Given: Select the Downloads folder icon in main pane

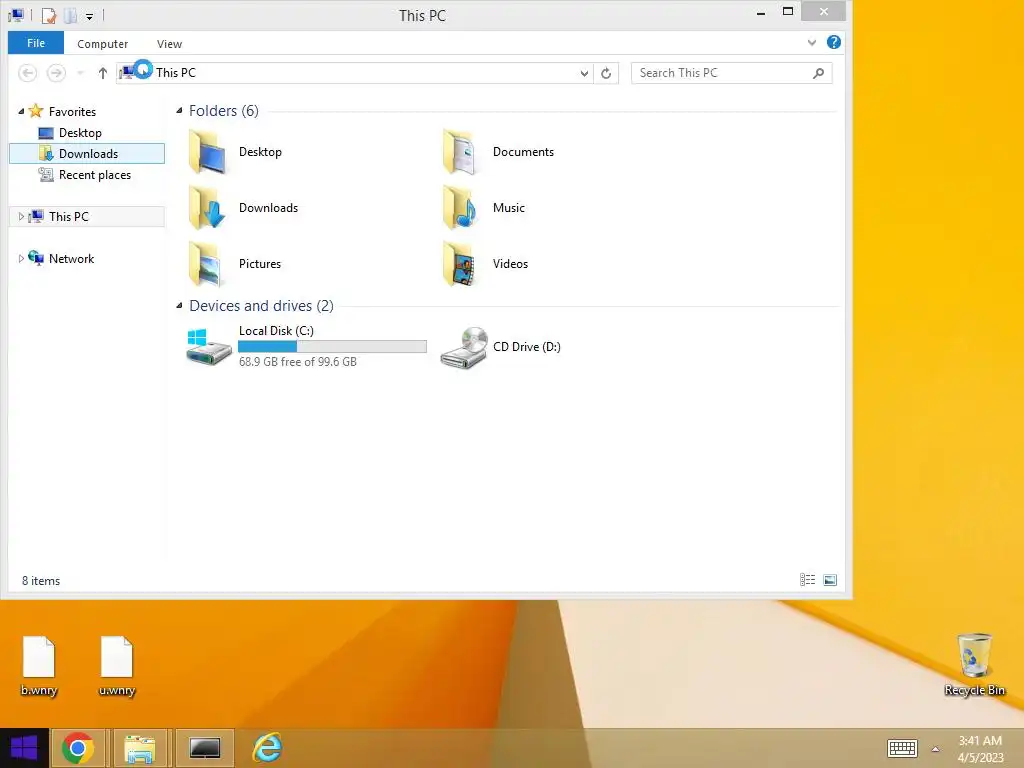Looking at the screenshot, I should click(208, 208).
